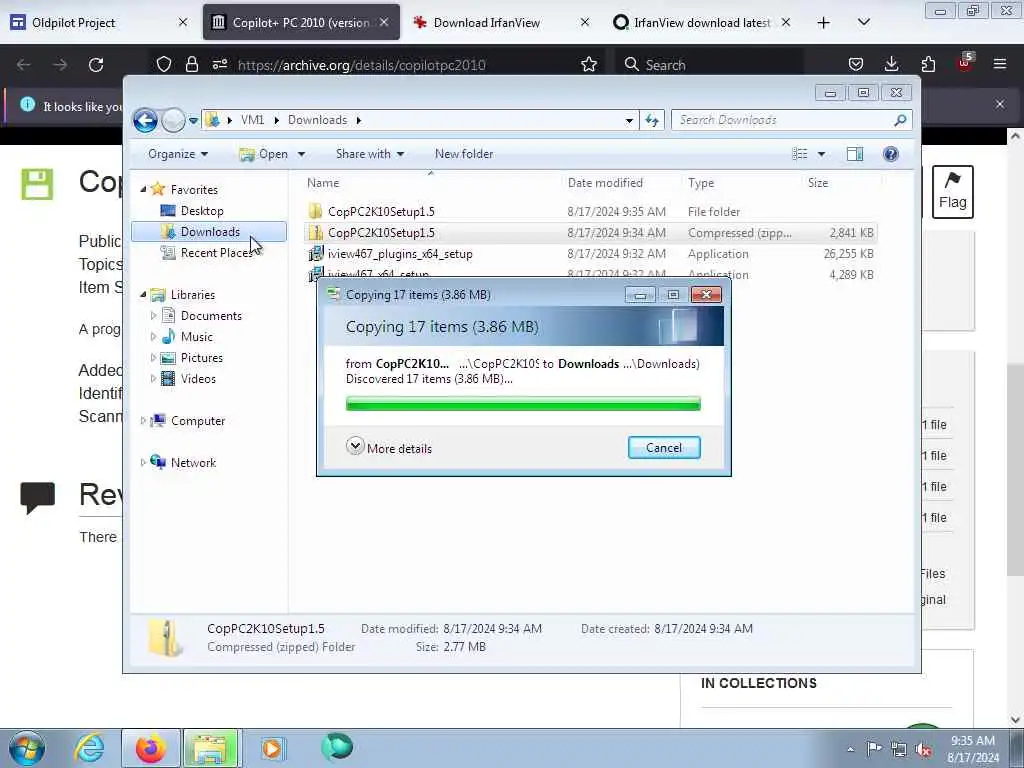Click the VM1 breadcrumb in the address bar
This screenshot has height=768, width=1024.
pos(253,120)
